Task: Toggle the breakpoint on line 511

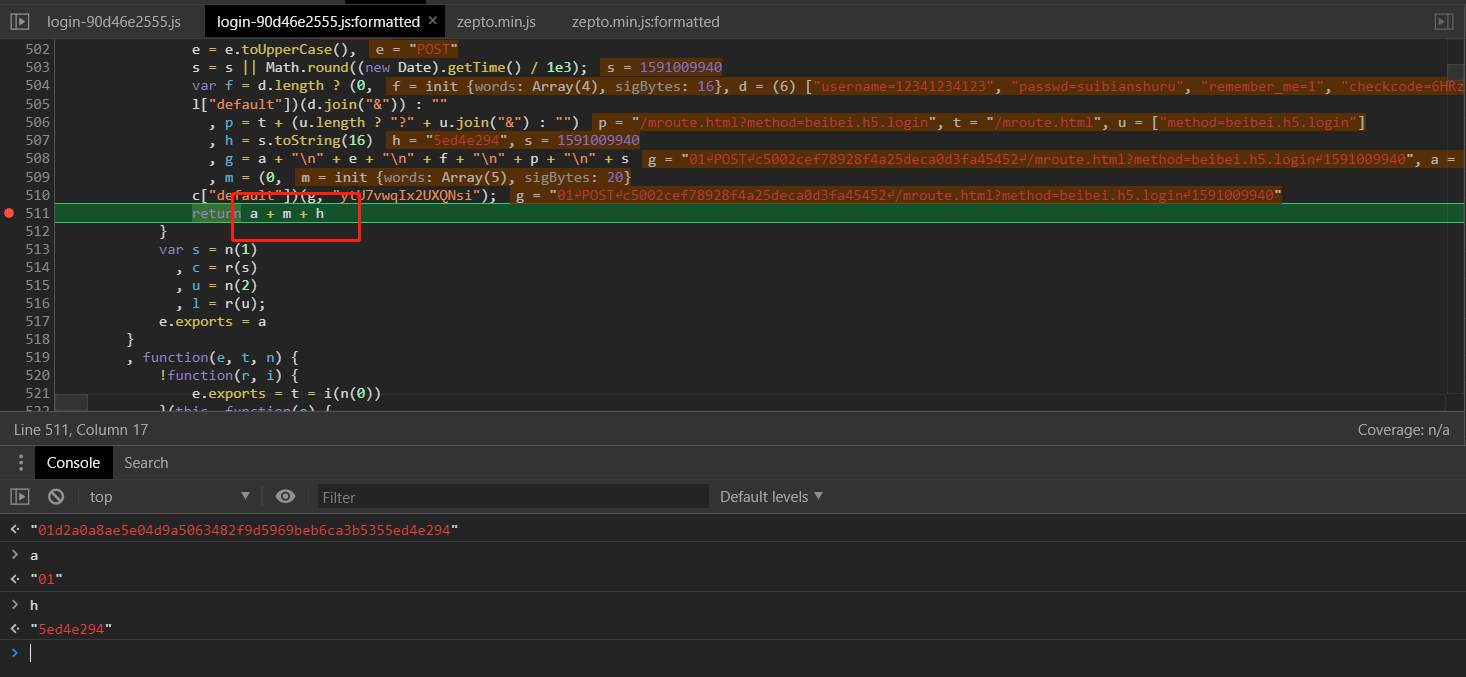Action: click(x=10, y=213)
